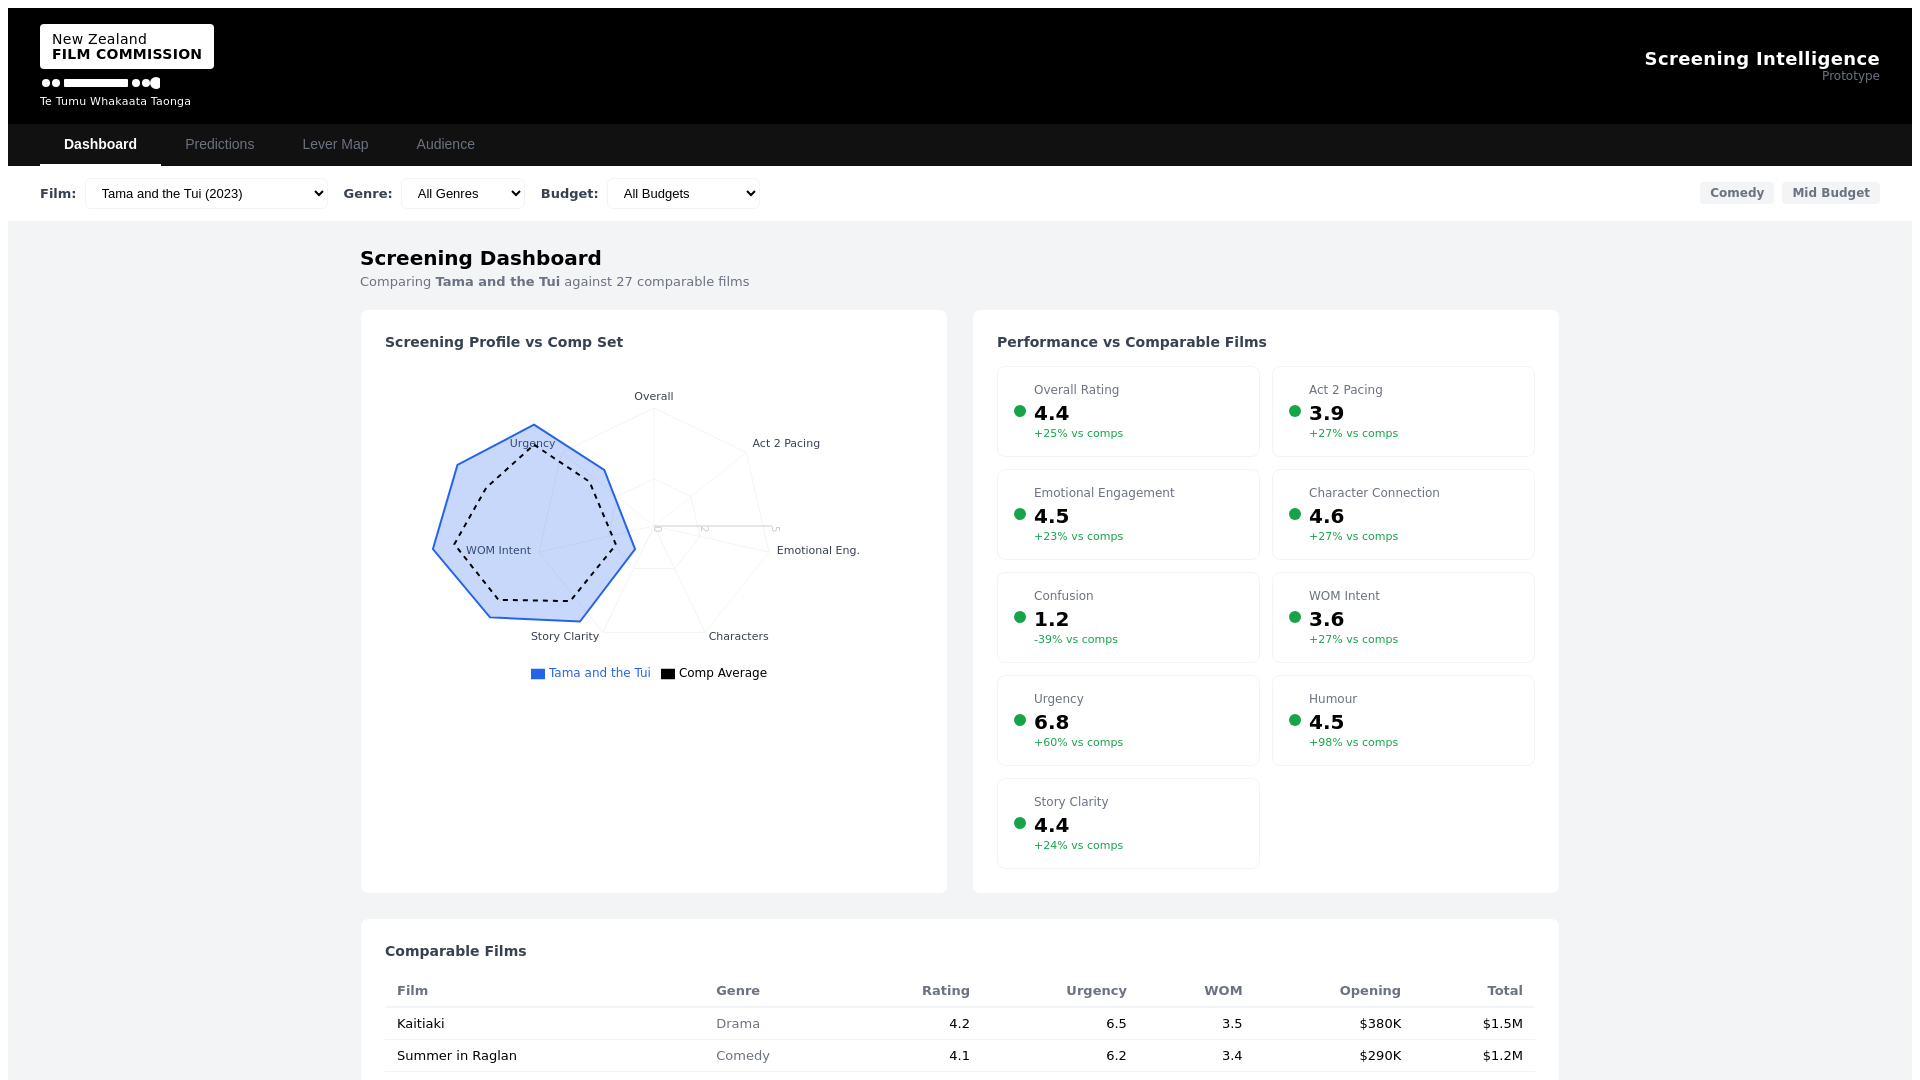Open the Genre filter dropdown

462,193
